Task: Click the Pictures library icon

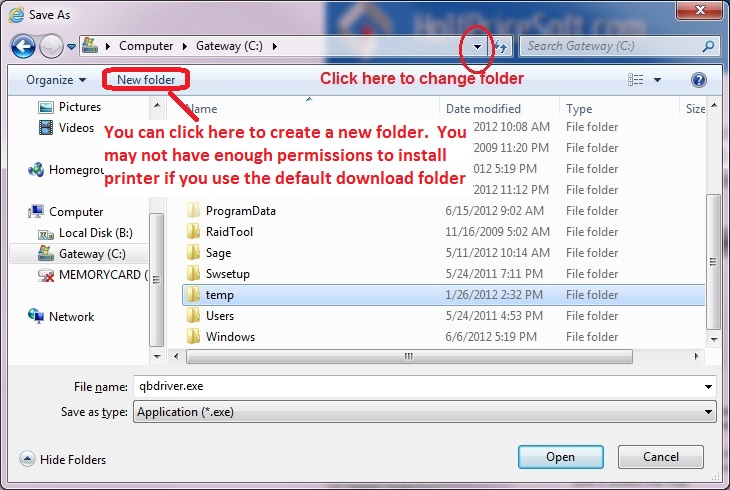Action: [46, 107]
